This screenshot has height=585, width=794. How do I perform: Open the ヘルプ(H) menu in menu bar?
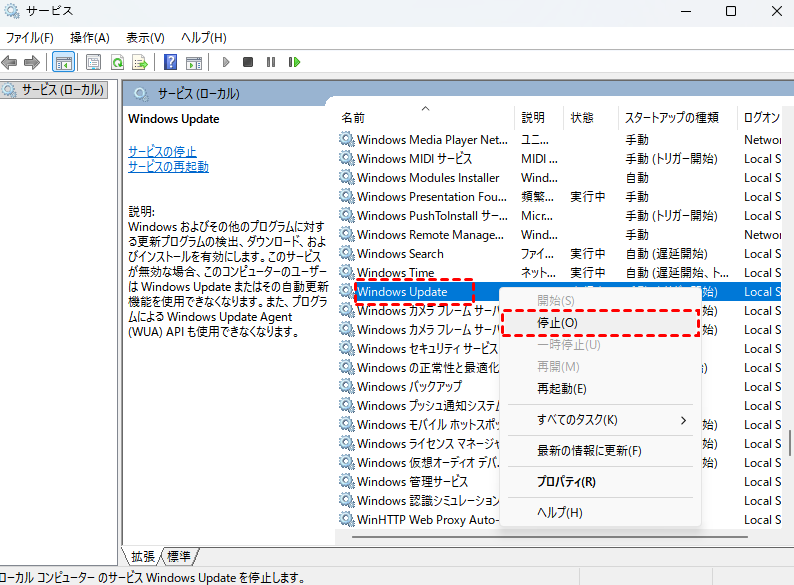[x=204, y=38]
